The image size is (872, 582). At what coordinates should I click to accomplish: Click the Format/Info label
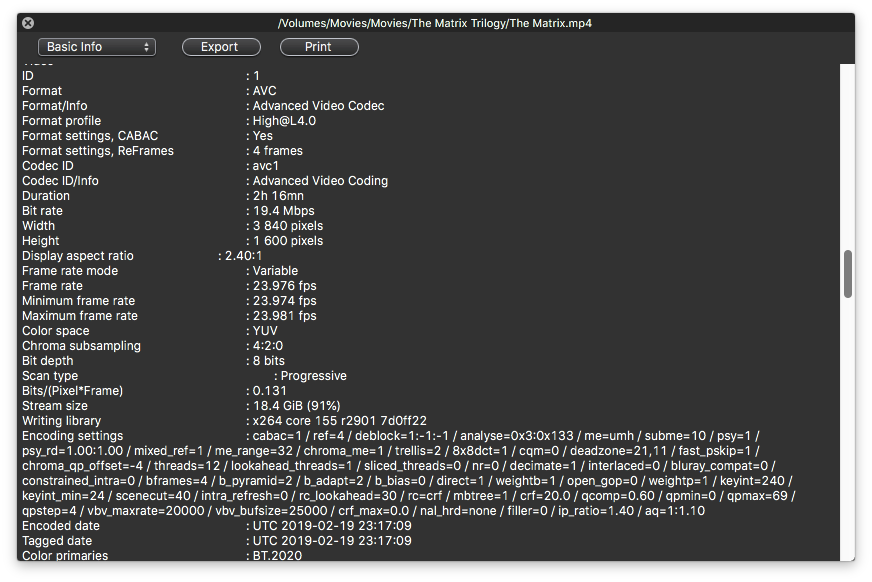[x=55, y=106]
